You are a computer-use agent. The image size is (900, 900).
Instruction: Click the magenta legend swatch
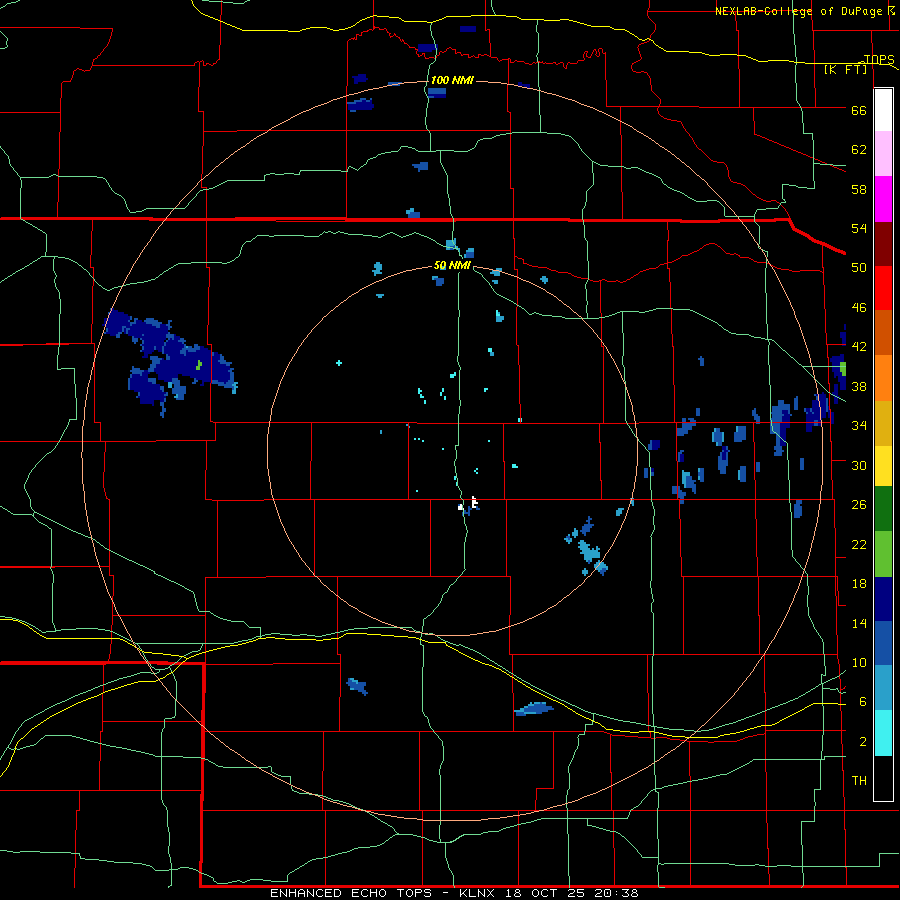(883, 199)
